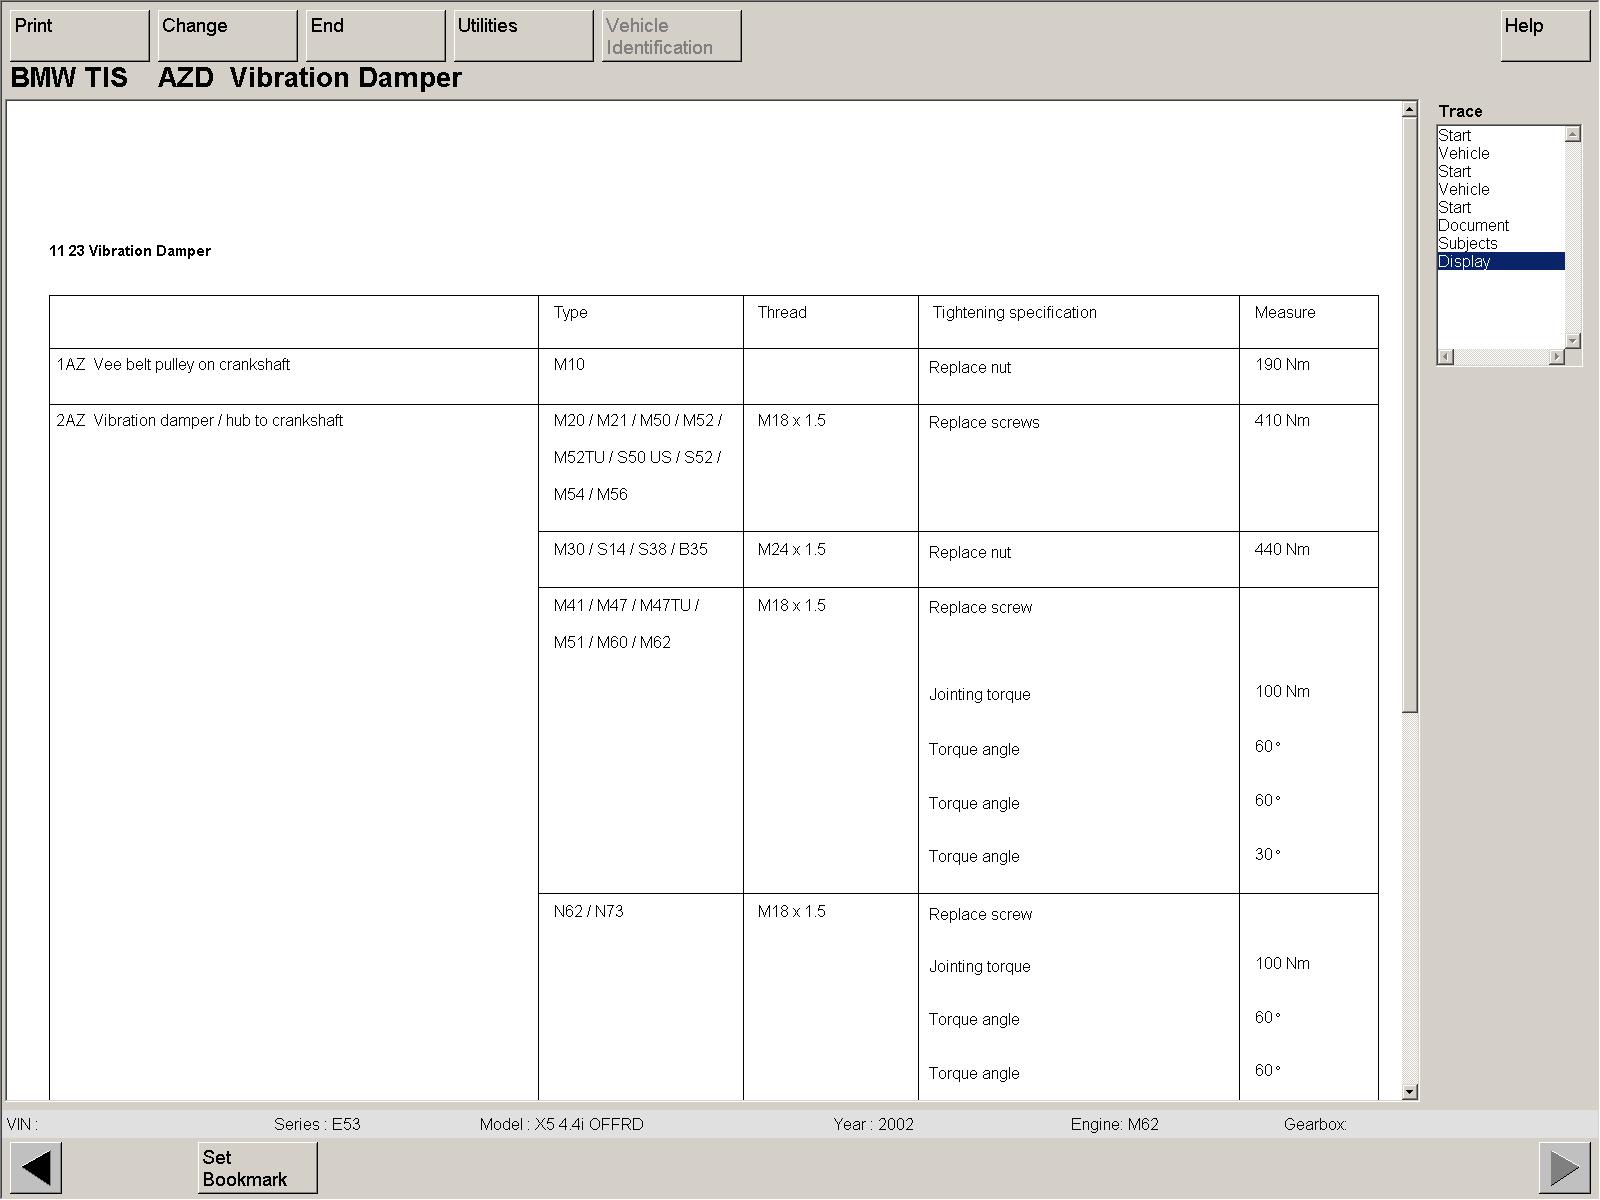1600x1200 pixels.
Task: Select Document entry in Trace list
Action: point(1473,226)
